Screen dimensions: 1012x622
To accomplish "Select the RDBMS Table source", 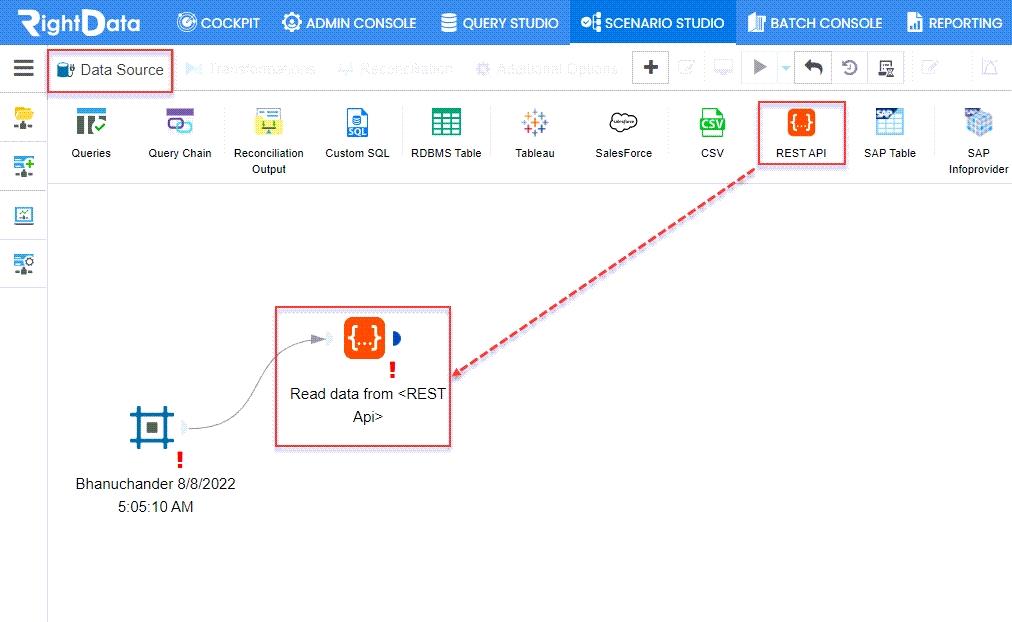I will click(x=446, y=124).
